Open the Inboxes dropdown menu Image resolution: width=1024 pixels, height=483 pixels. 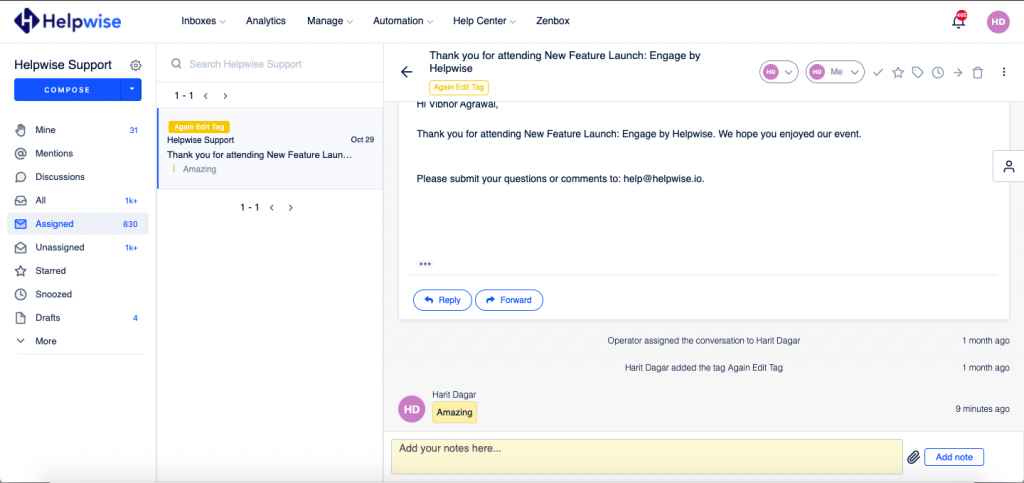click(x=203, y=21)
